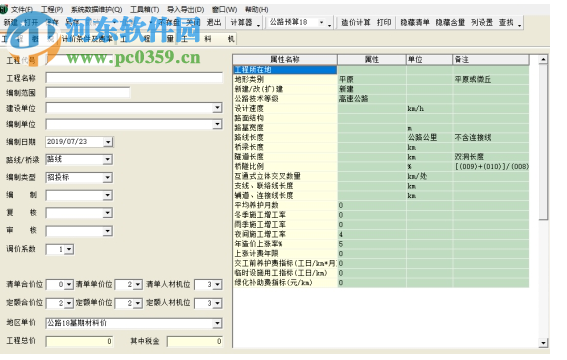
Task: Click the 属性名称 column header
Action: [x=285, y=59]
